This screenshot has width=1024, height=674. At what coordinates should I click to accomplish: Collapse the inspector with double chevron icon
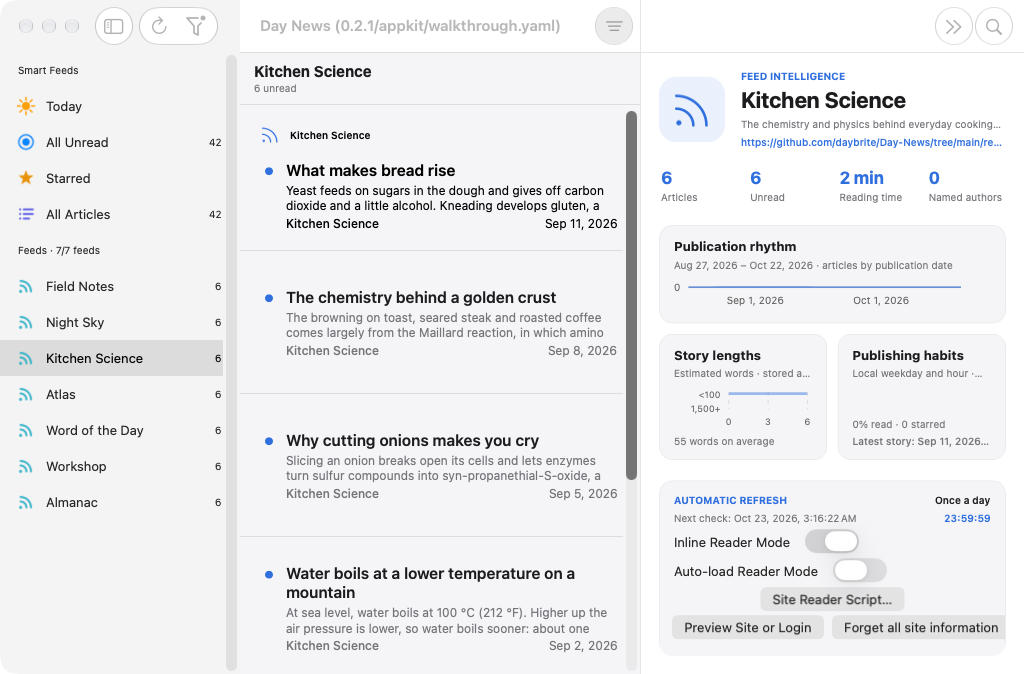953,26
